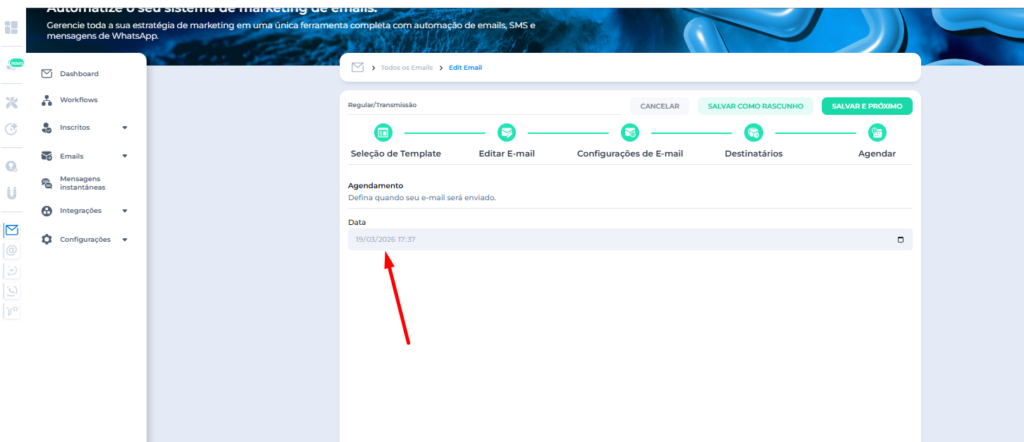Expand the Inscritos submenu arrow
Viewport: 1024px width, 442px height.
click(125, 128)
